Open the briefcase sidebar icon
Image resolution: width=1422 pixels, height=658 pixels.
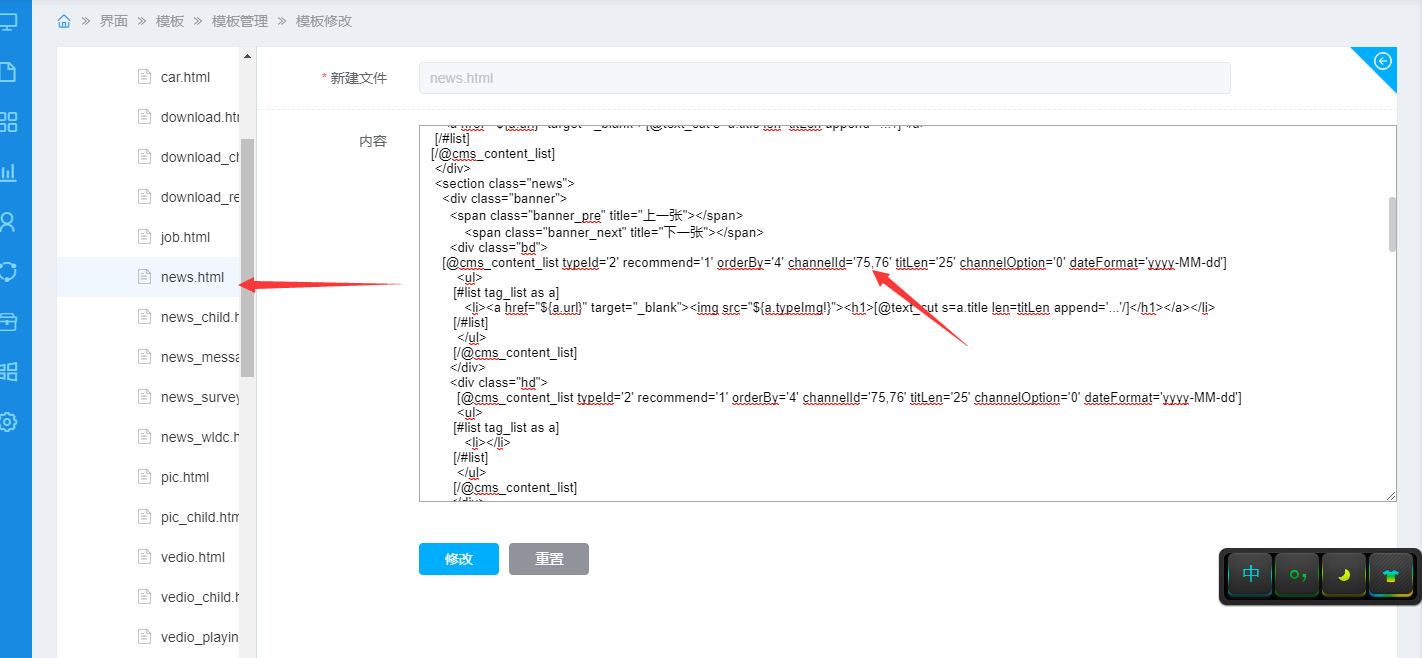click(x=8, y=322)
